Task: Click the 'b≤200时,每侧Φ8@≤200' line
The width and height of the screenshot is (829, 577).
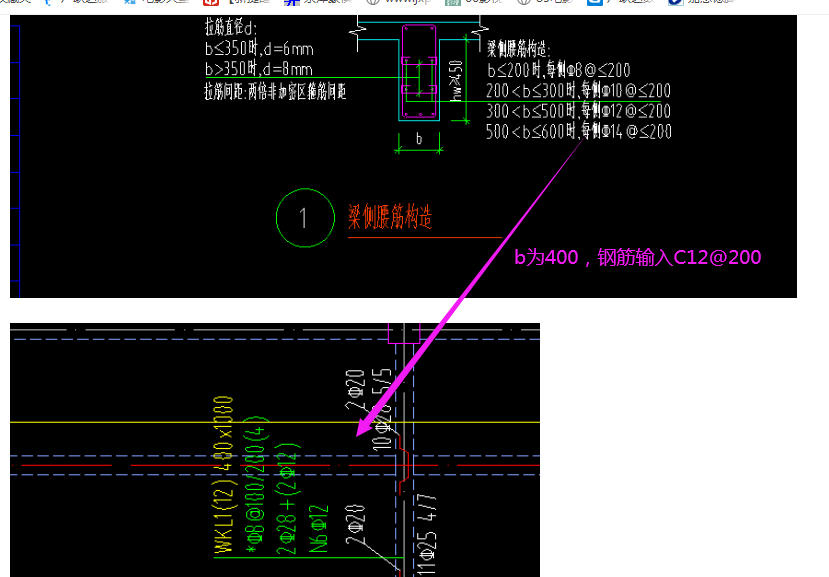Action: 559,70
